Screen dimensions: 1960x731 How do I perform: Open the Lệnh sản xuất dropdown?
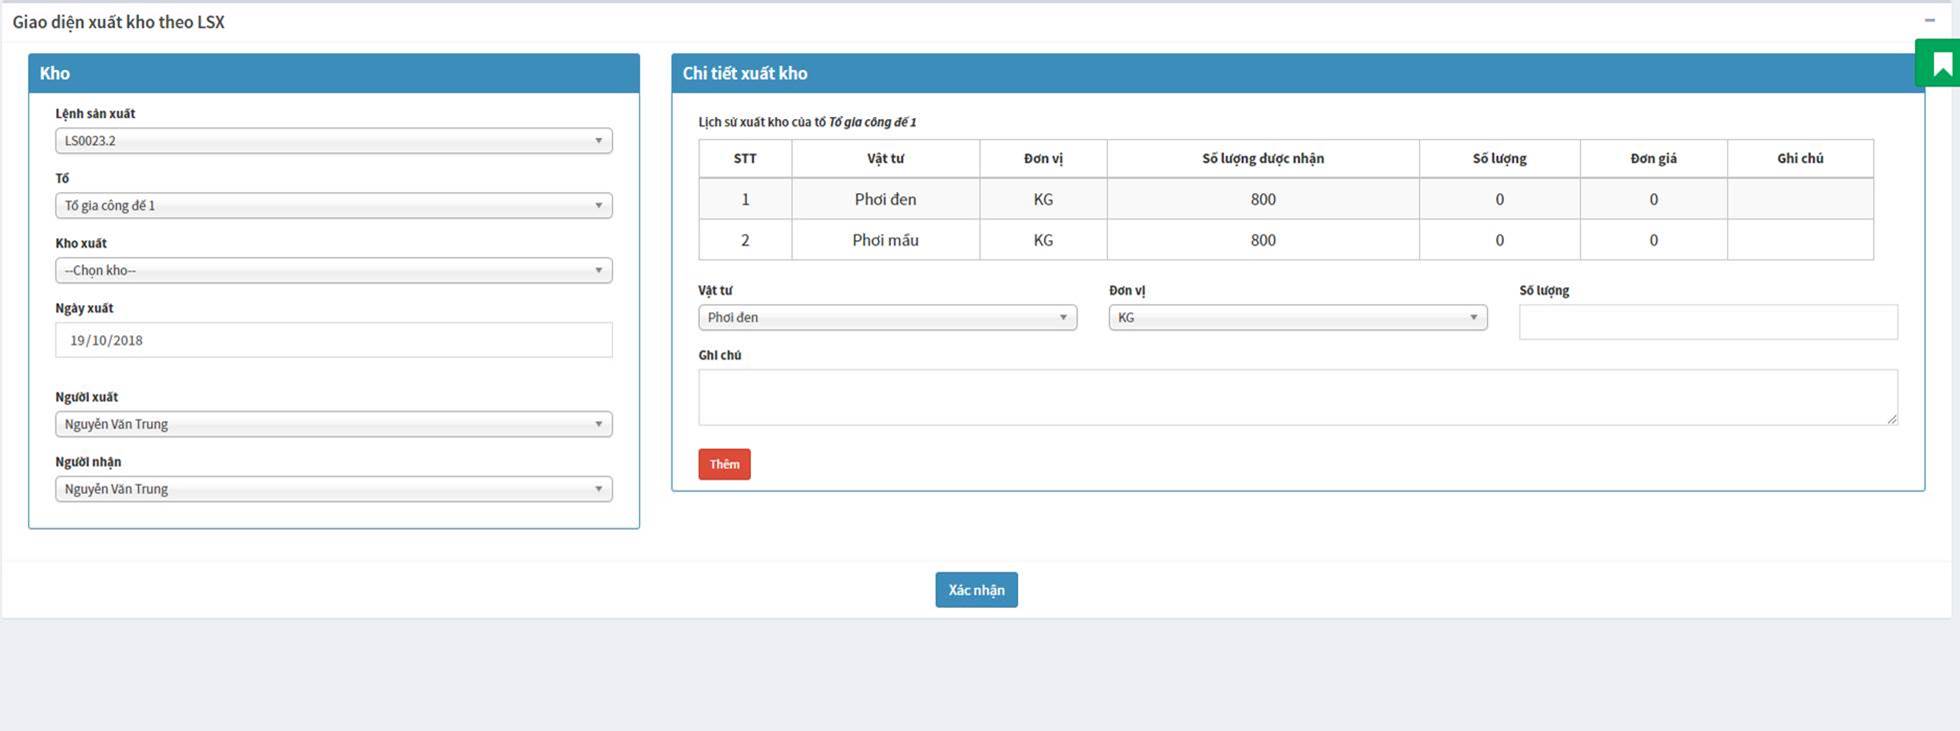(333, 141)
